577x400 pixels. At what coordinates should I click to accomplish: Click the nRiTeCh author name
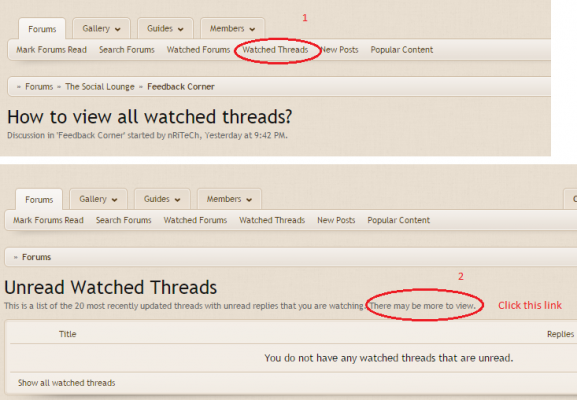pyautogui.click(x=183, y=135)
